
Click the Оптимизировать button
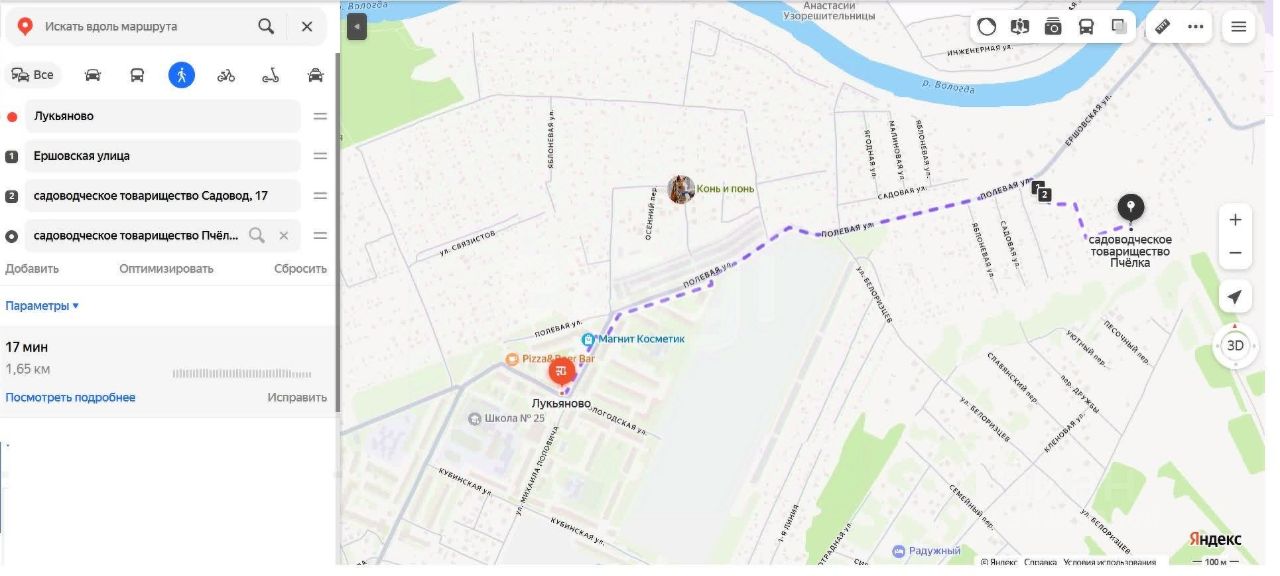166,269
